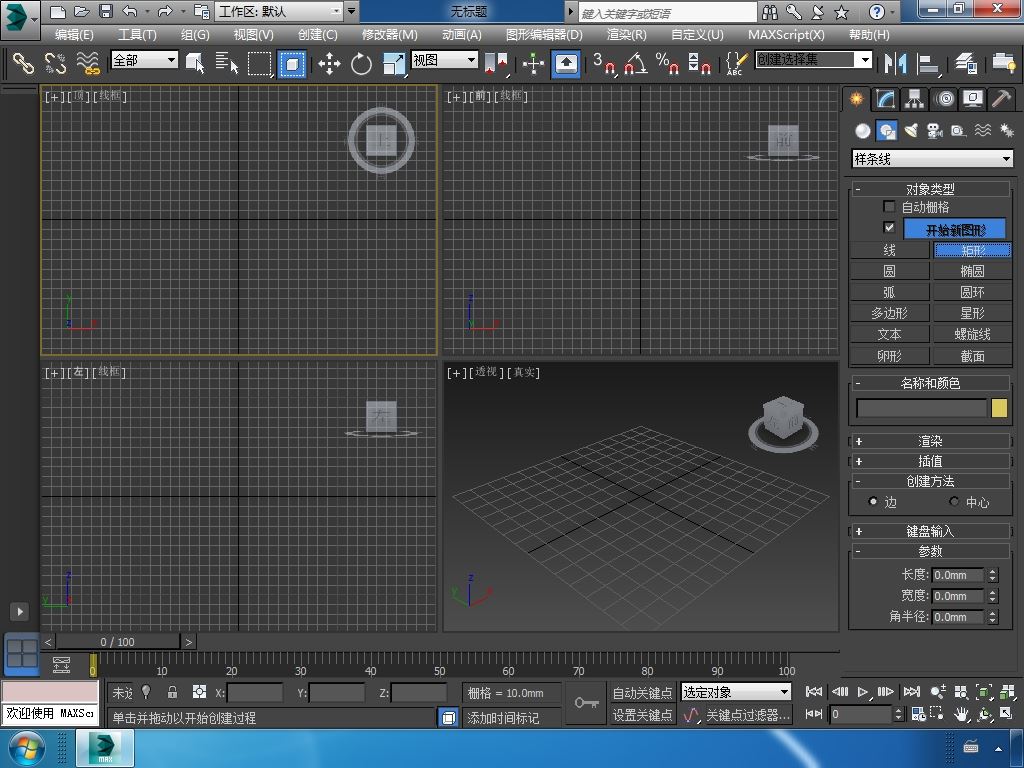Click the 星形 shape button
1024x768 pixels.
(x=972, y=313)
